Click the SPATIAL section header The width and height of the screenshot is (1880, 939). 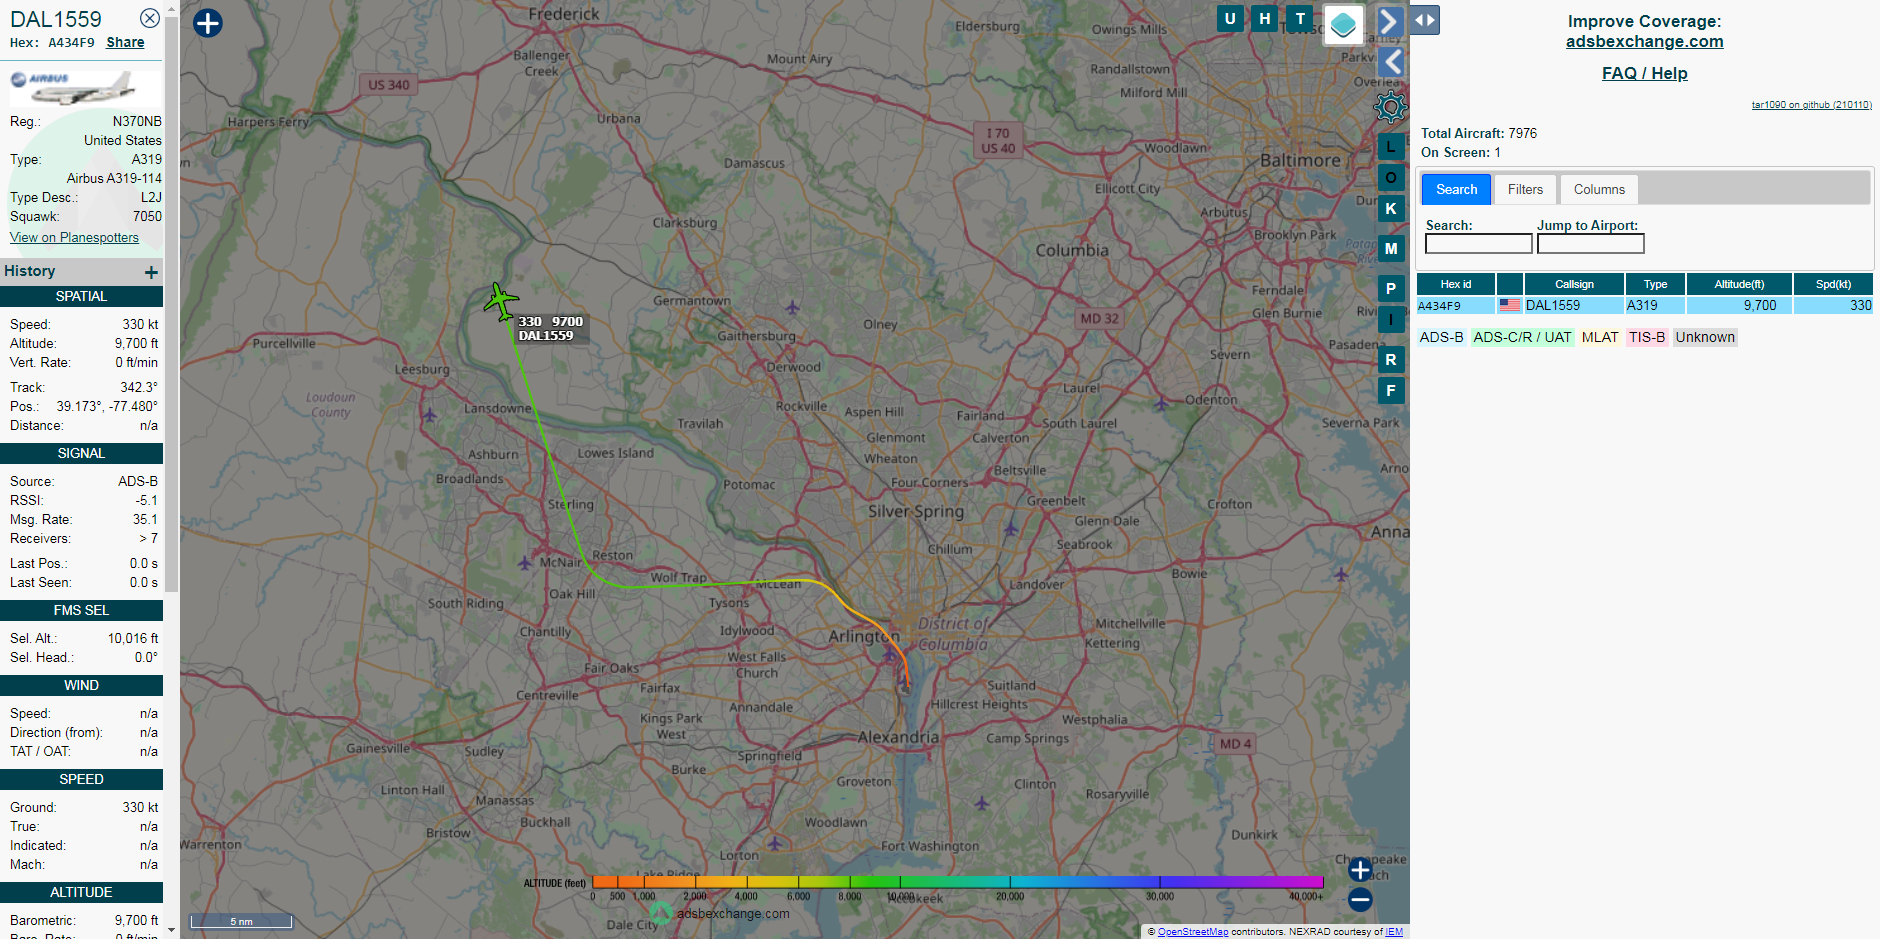coord(81,296)
